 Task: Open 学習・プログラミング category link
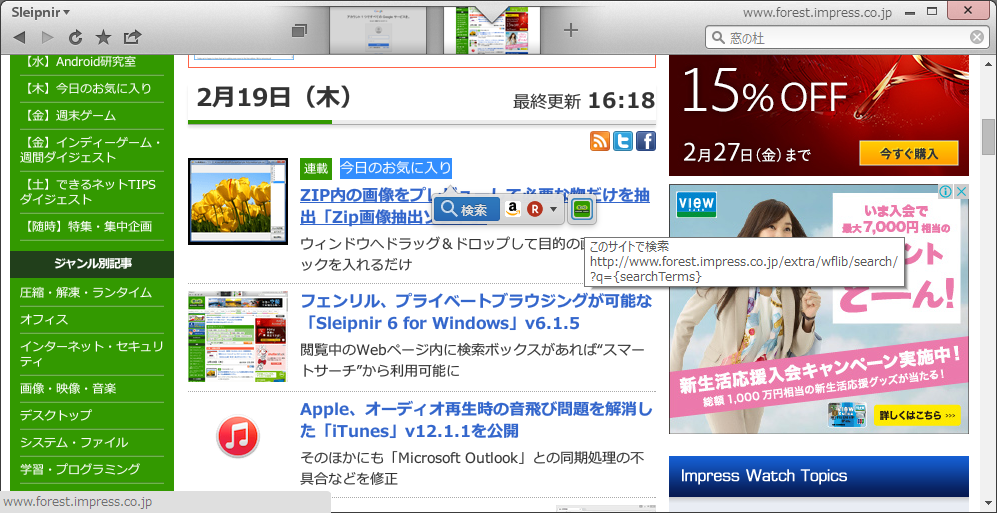(x=79, y=469)
